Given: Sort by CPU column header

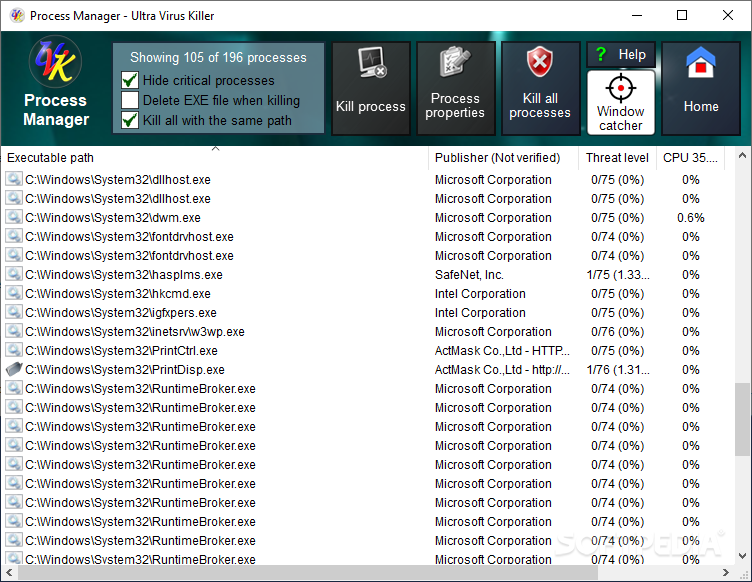Looking at the screenshot, I should [x=690, y=158].
